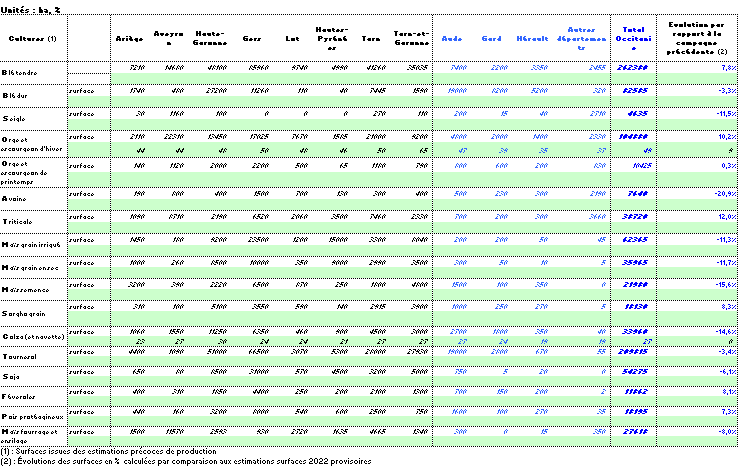Viewport: 741px width, 469px height.
Task: Click the 'Orge et escourgeon de printemps' row label
Action: 24,173
